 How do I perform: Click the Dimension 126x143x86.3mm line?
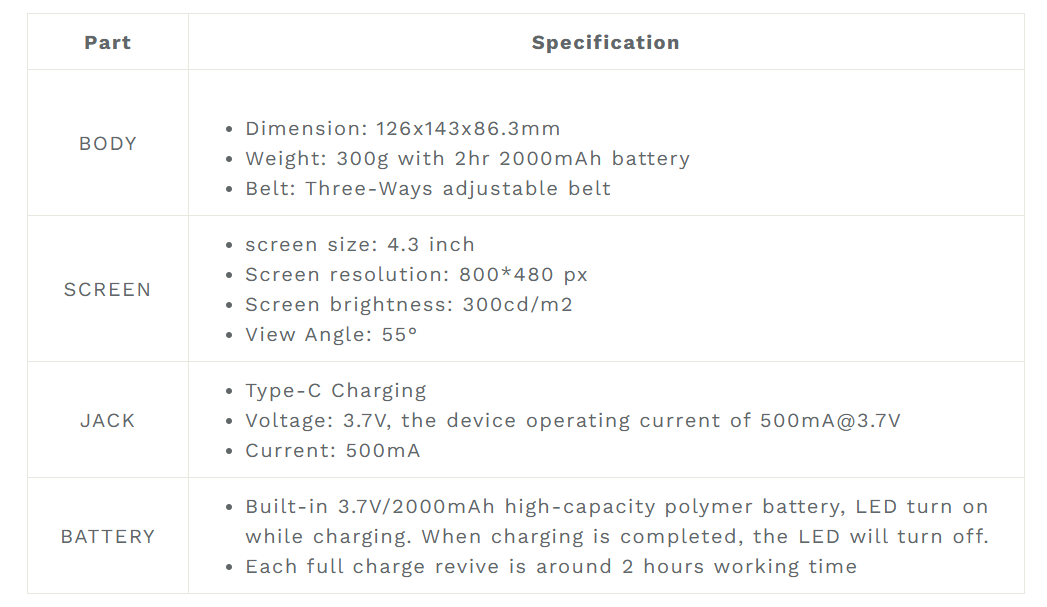[403, 128]
